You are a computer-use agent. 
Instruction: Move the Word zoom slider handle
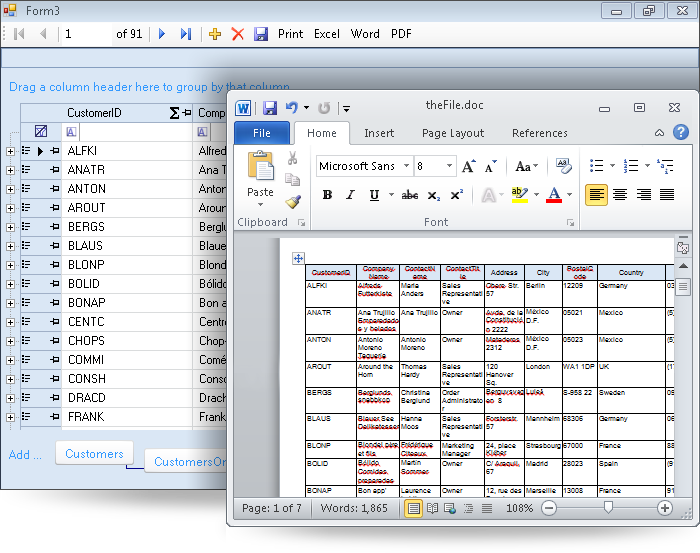[x=608, y=507]
